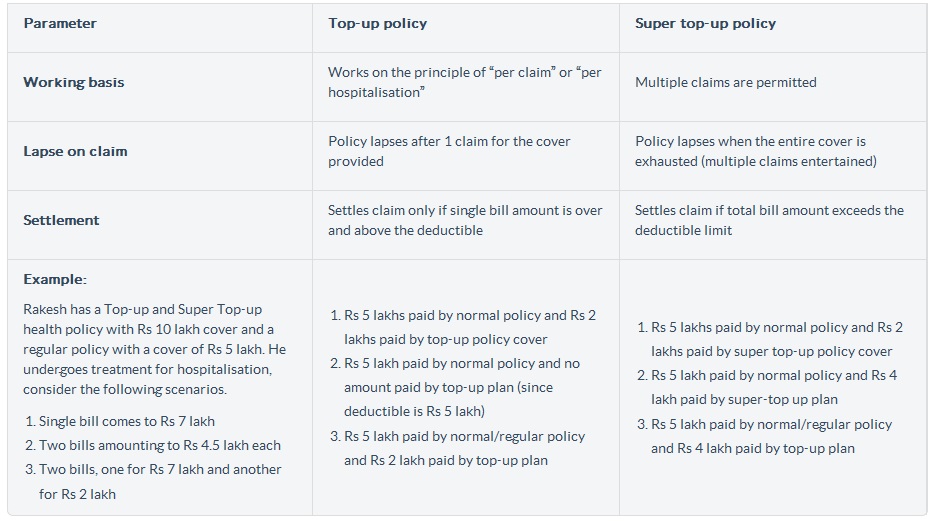
Task: Click the "Parameter" column header
Action: point(60,23)
